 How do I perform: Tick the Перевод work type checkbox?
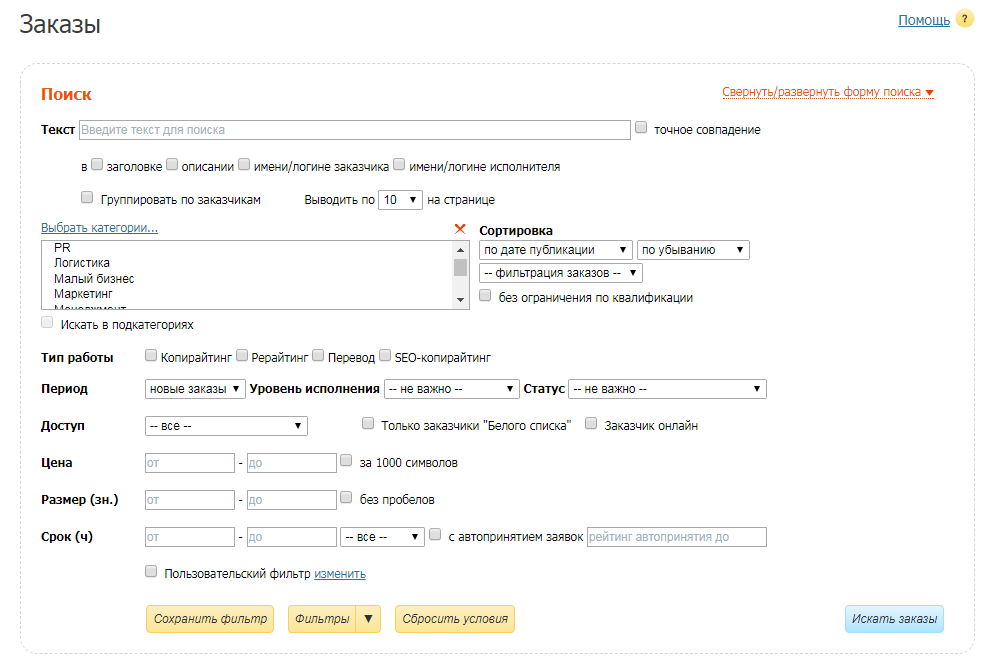tap(318, 356)
